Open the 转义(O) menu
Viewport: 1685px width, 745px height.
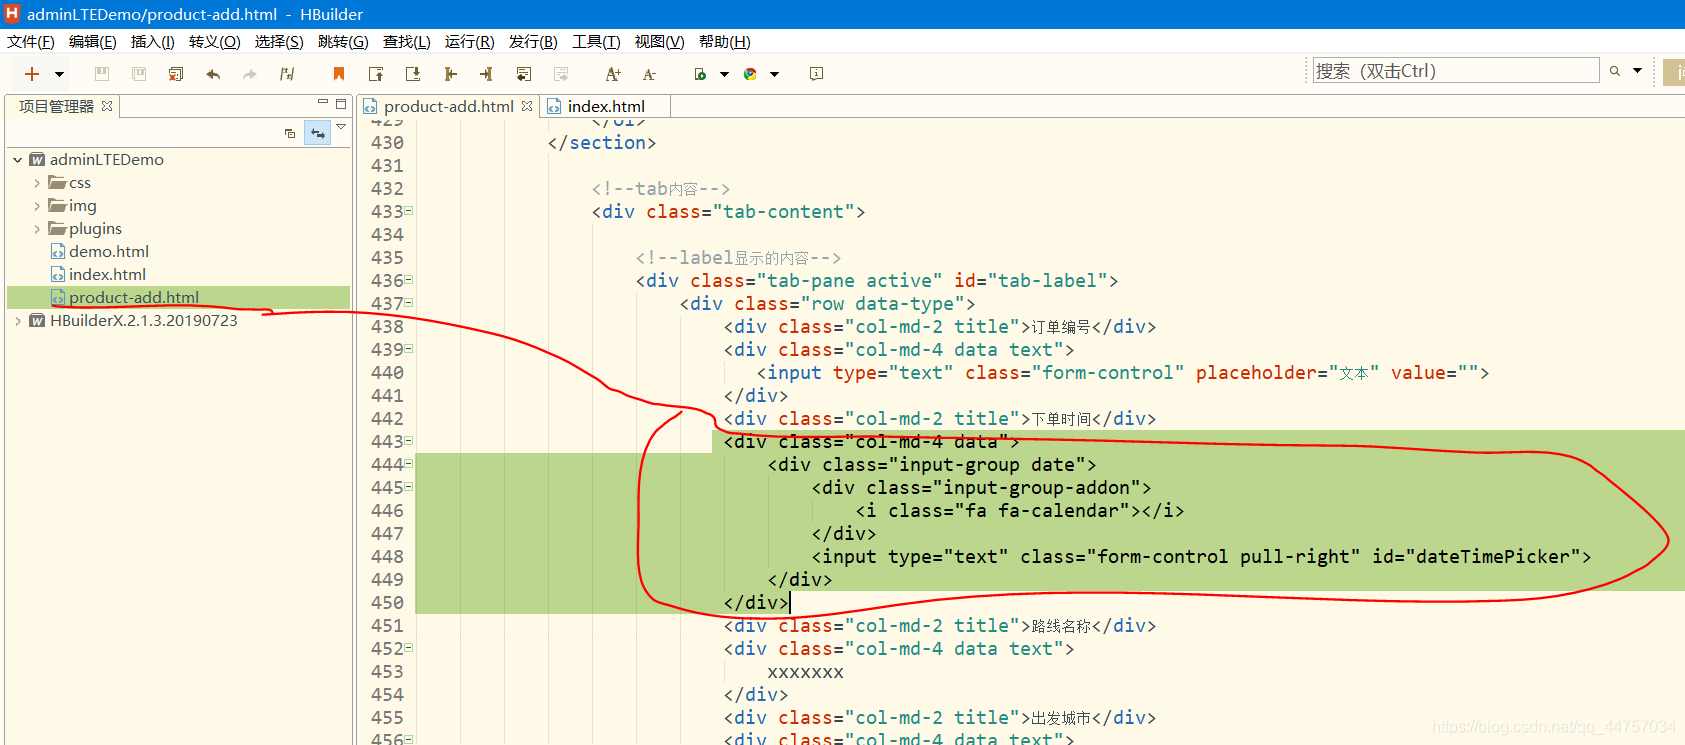point(215,42)
